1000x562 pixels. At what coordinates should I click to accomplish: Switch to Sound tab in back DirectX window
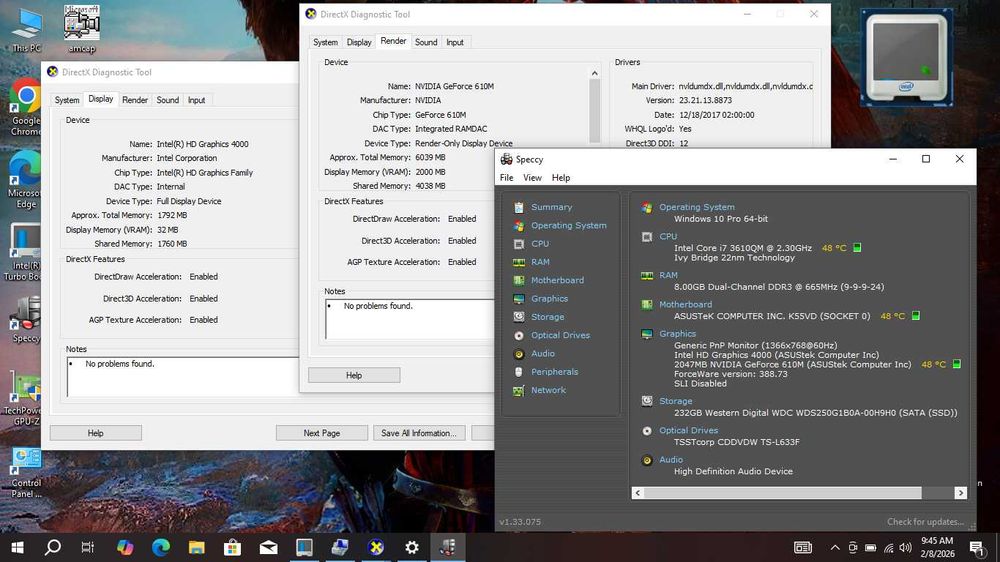(168, 100)
